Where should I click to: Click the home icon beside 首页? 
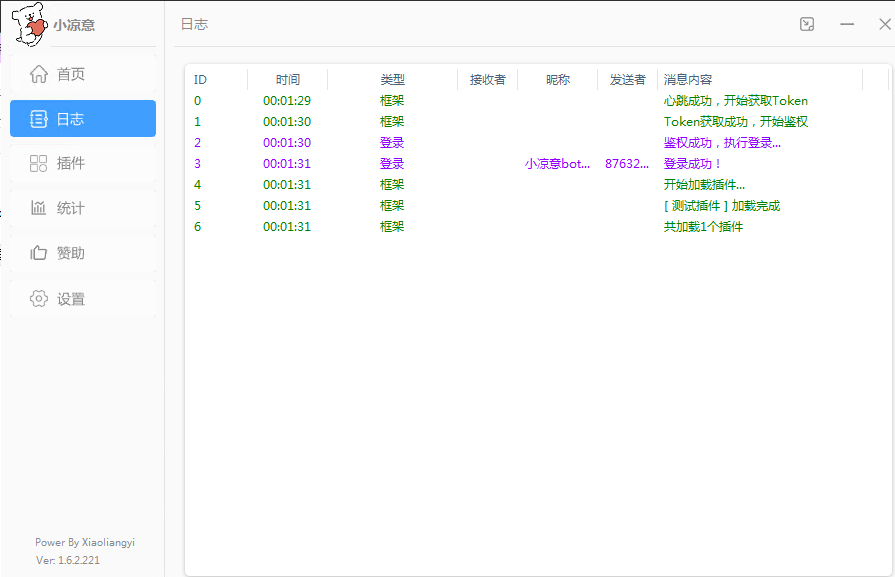click(39, 74)
